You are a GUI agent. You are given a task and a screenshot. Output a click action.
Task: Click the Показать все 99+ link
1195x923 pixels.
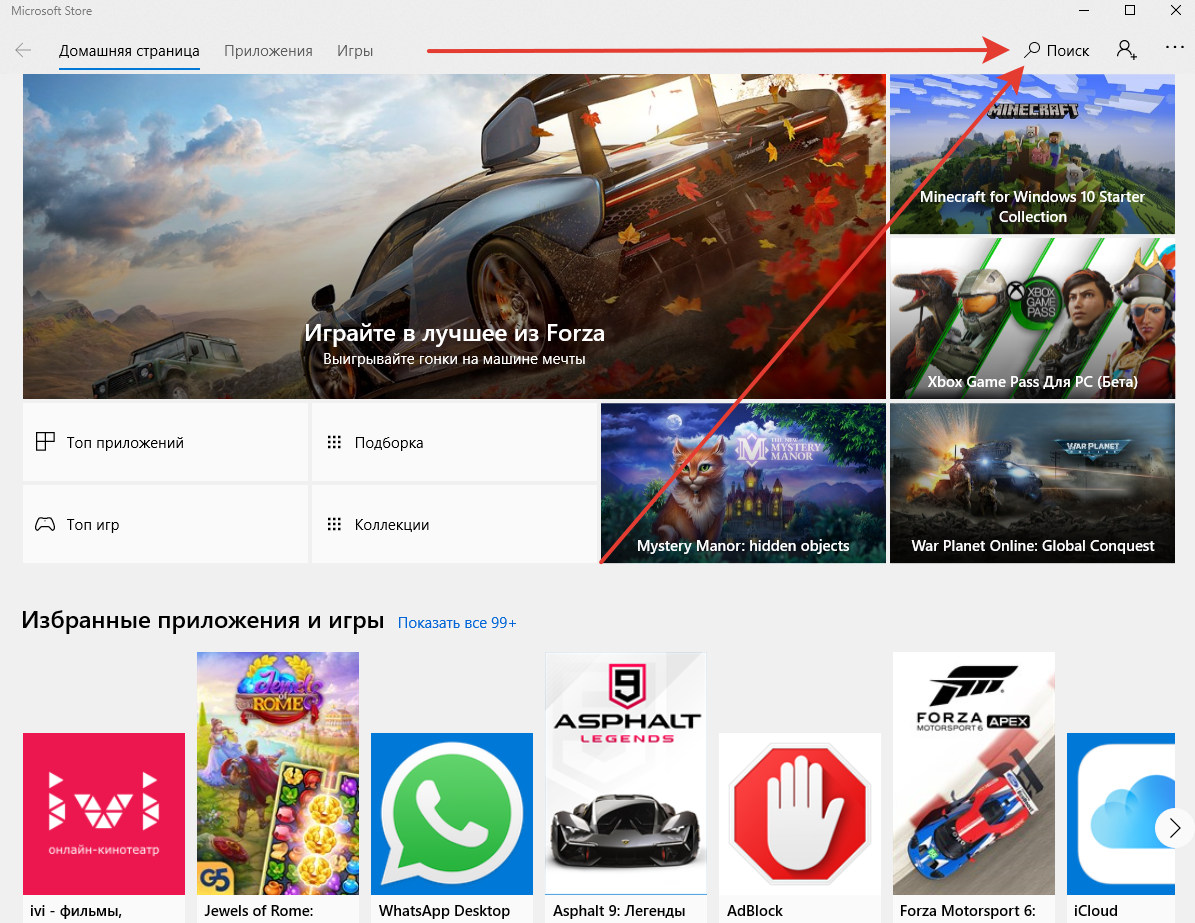[x=457, y=623]
